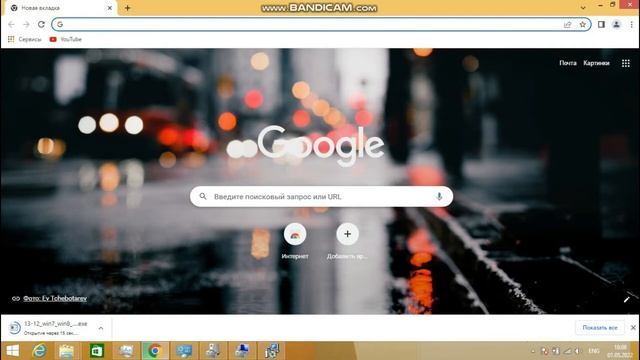Open the YouTube bookmark

pos(66,39)
